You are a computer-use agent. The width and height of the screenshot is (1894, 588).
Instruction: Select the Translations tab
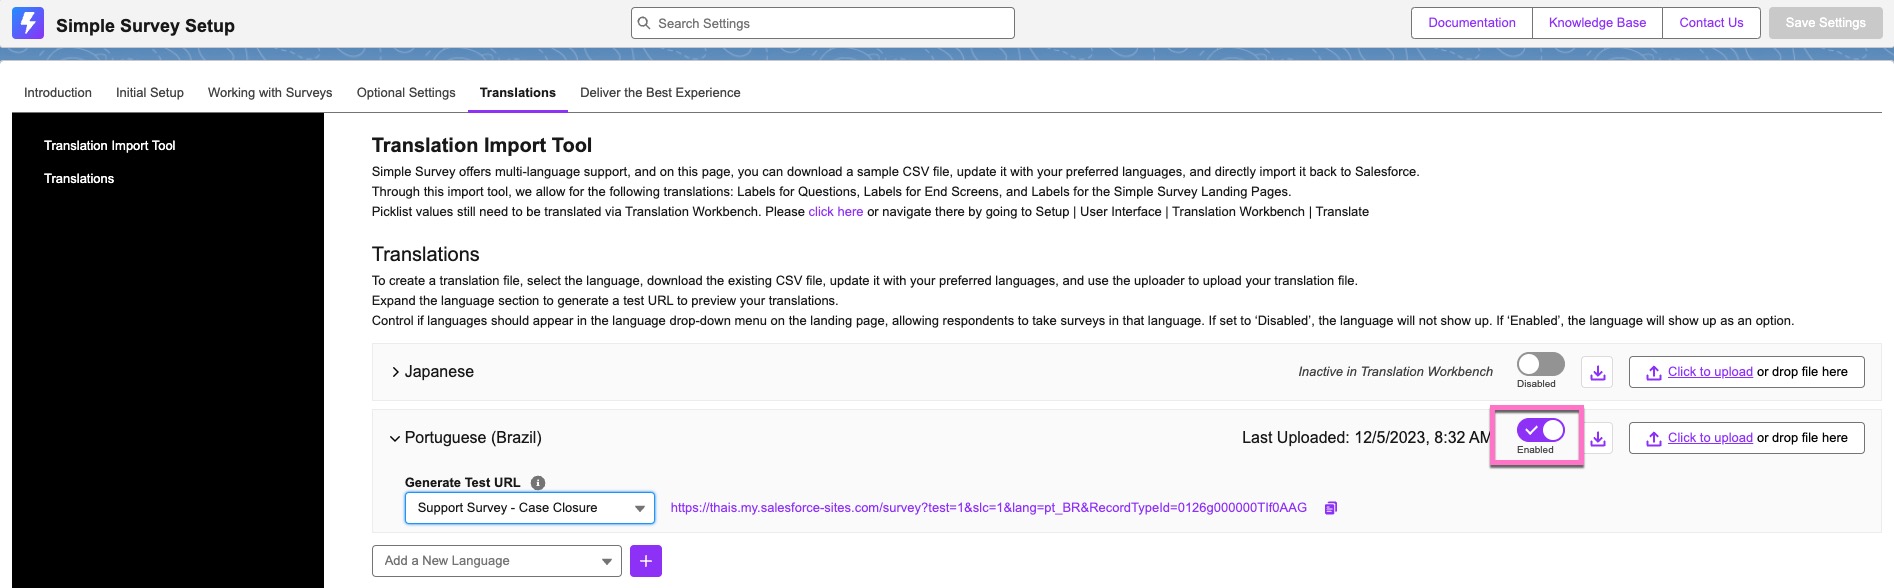(x=518, y=93)
